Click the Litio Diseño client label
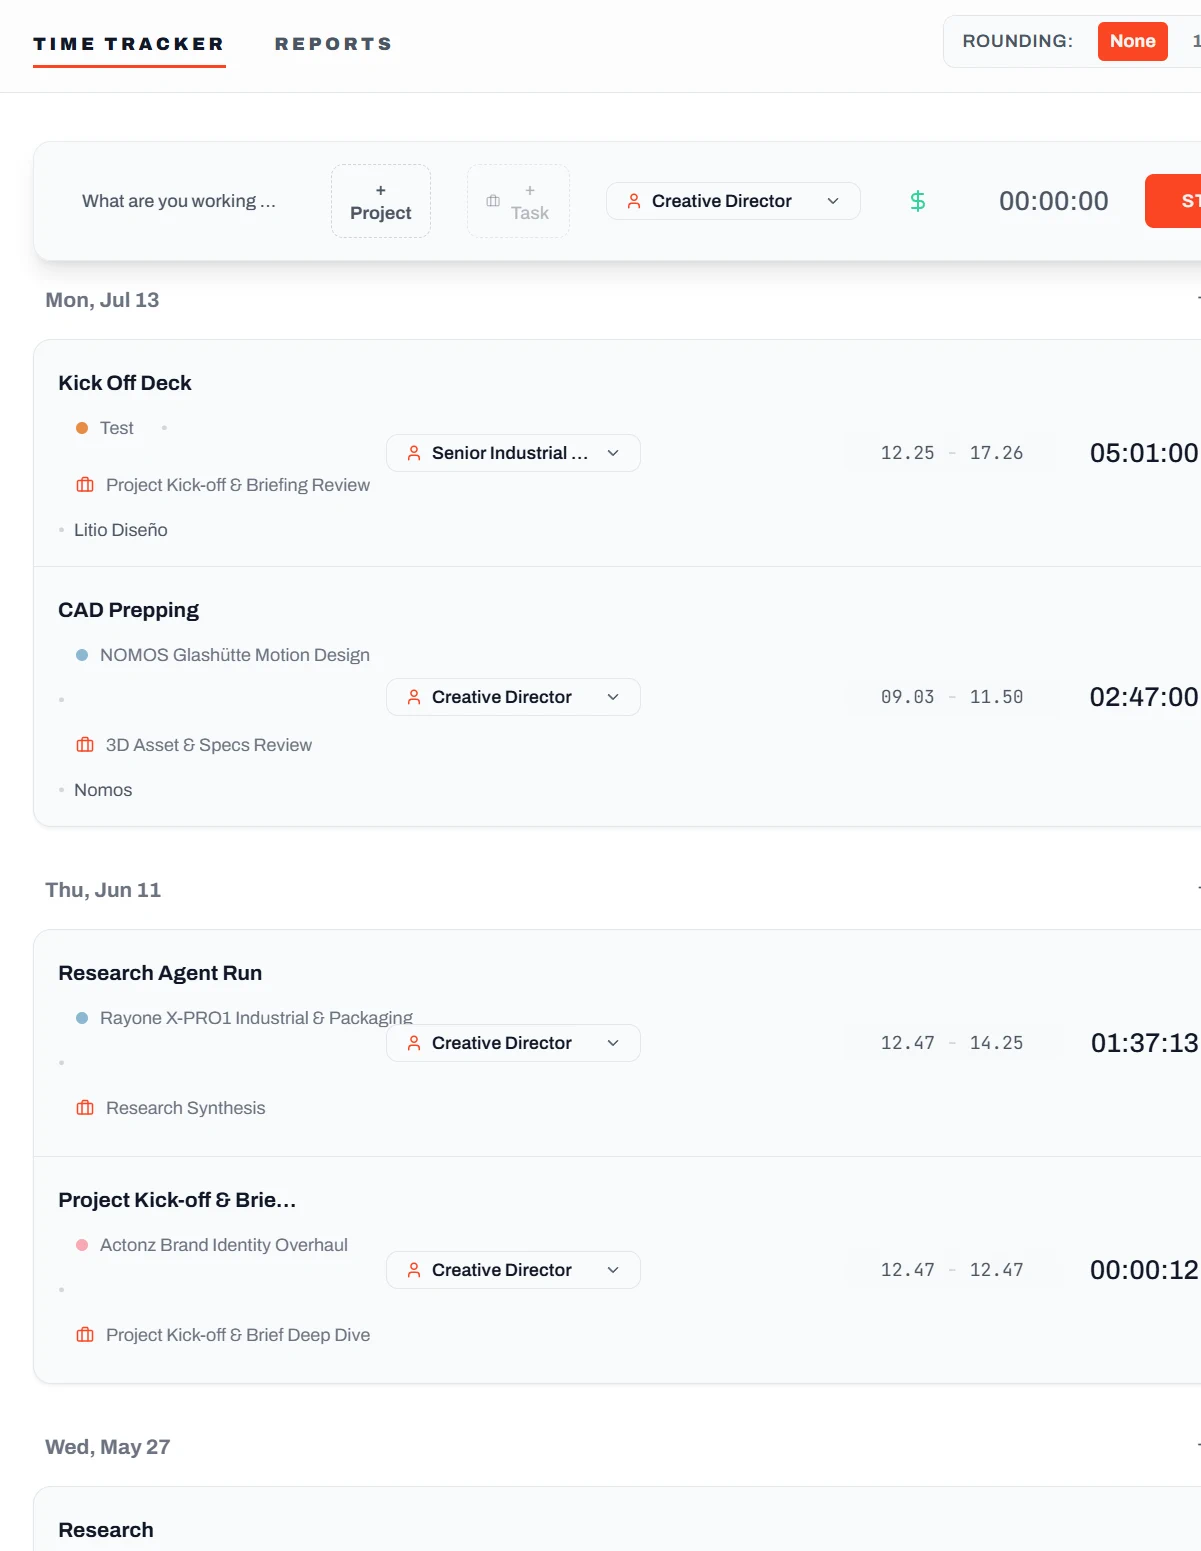The width and height of the screenshot is (1201, 1551). 121,530
